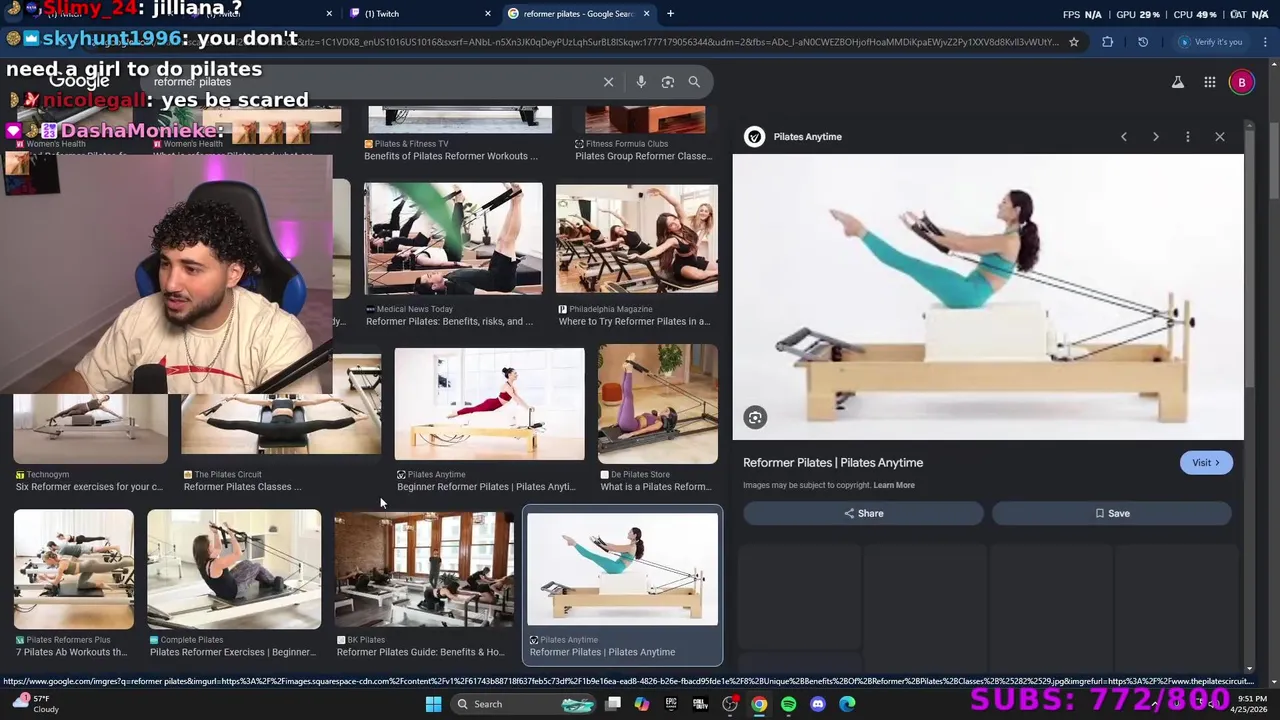The height and width of the screenshot is (720, 1280).
Task: Open De Pilates Store reformer thumbnail
Action: click(658, 404)
